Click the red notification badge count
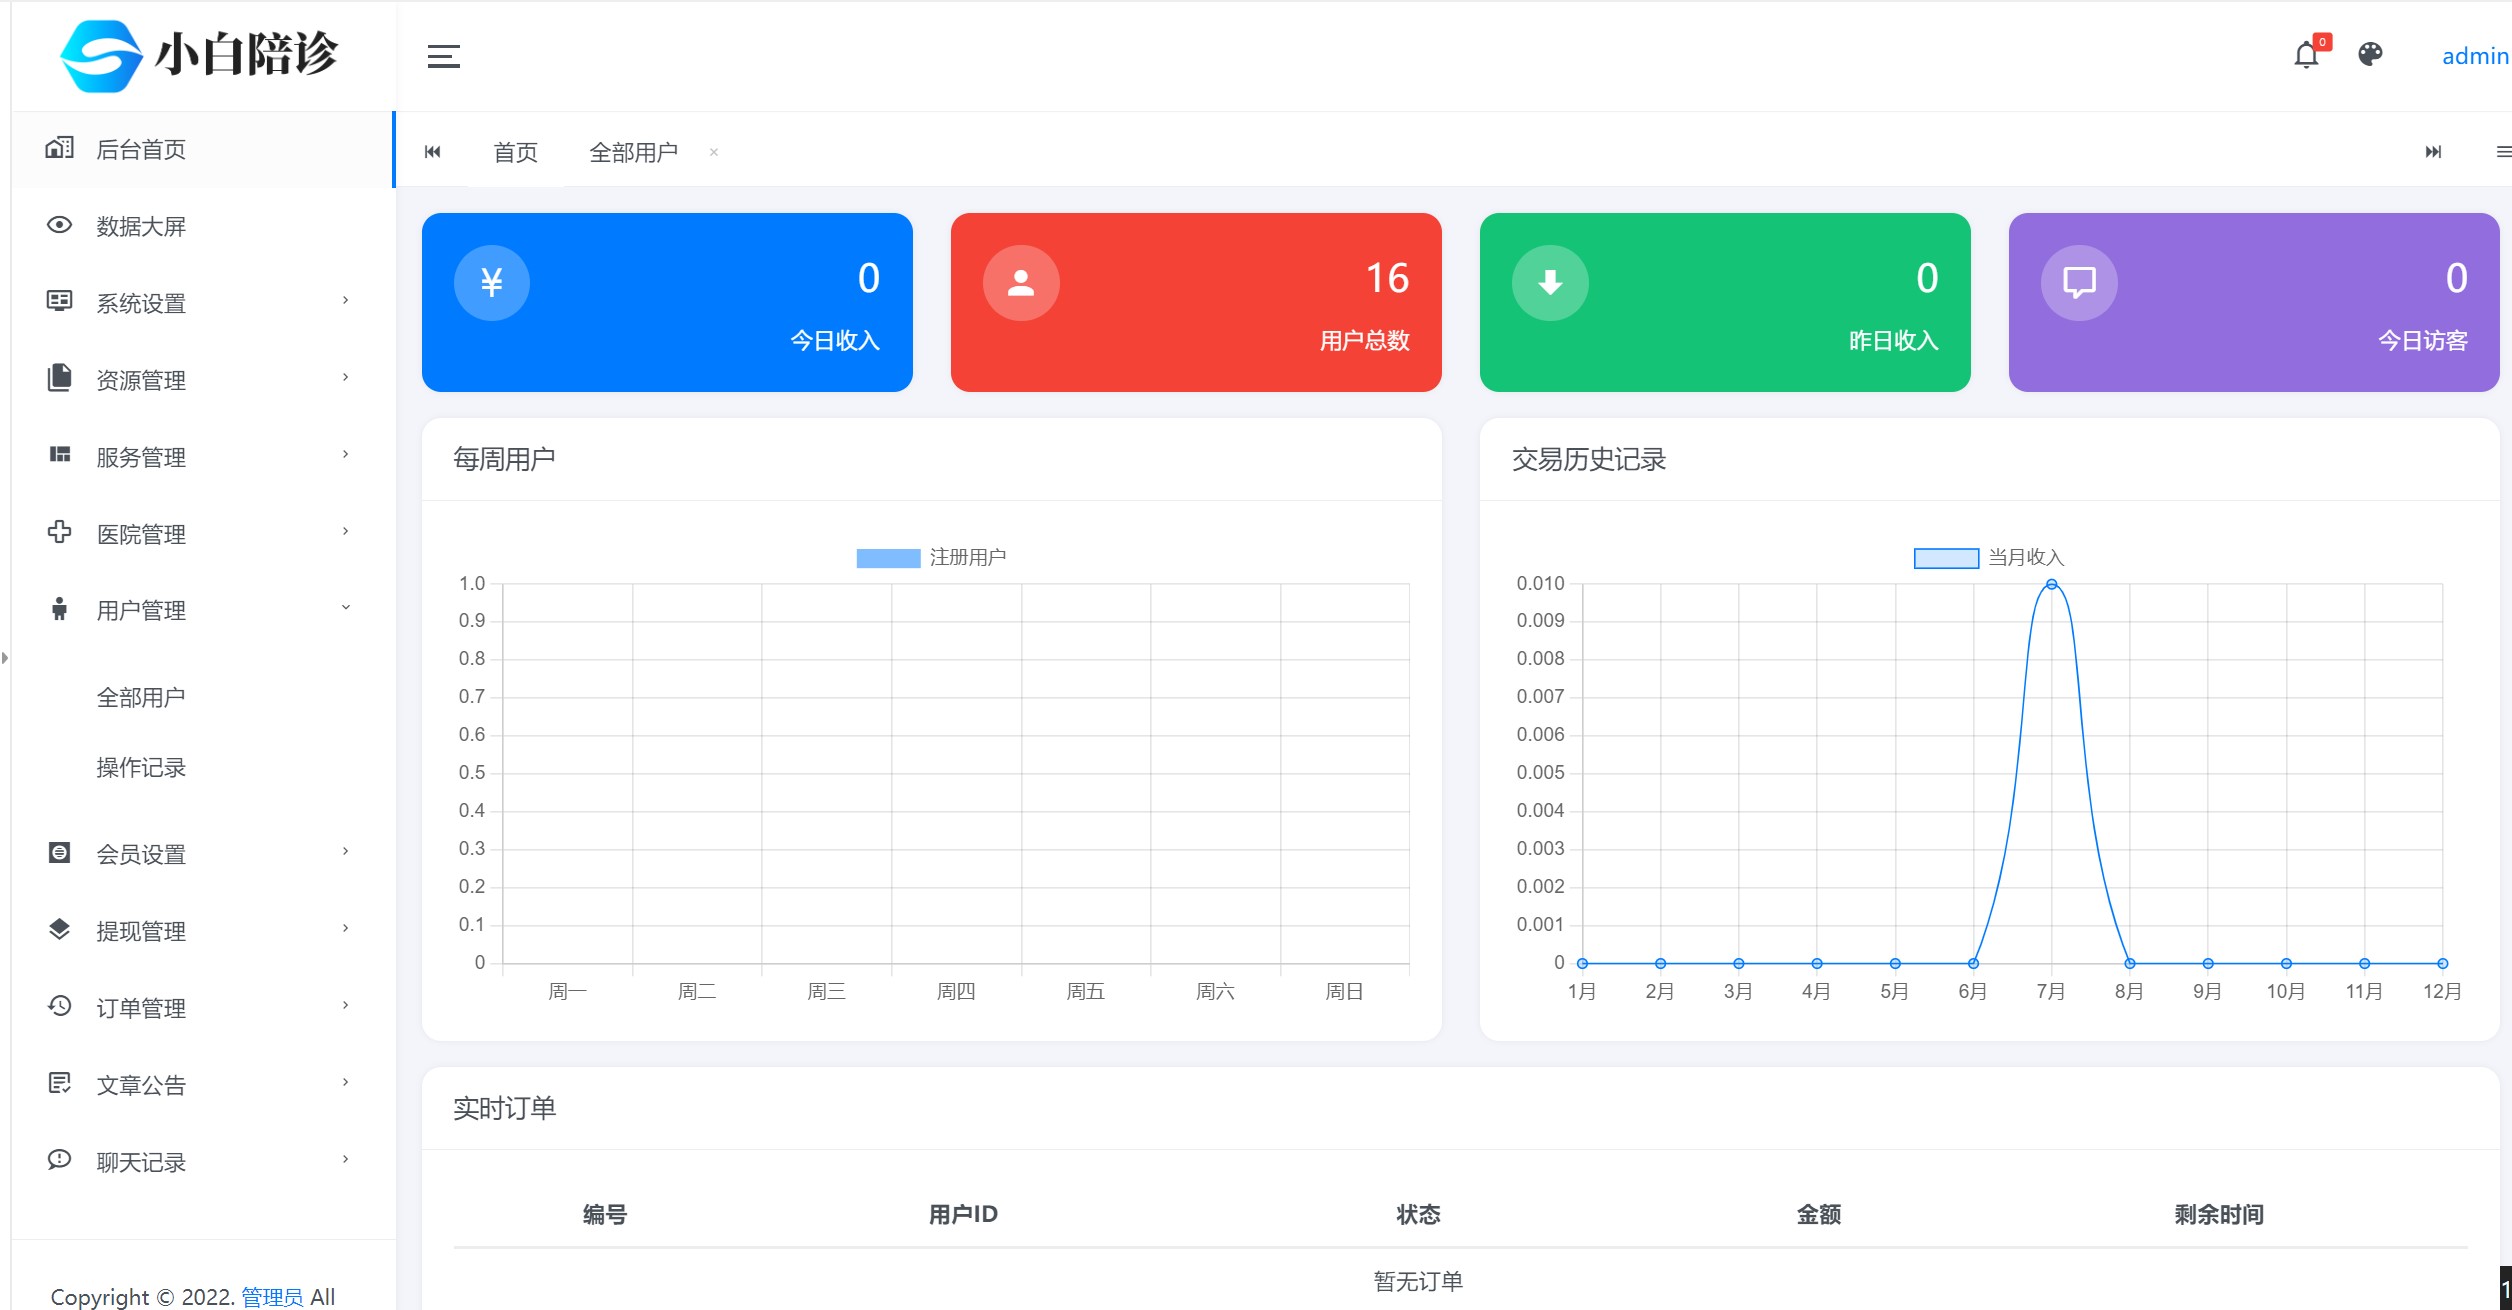Viewport: 2512px width, 1310px height. coord(2323,42)
